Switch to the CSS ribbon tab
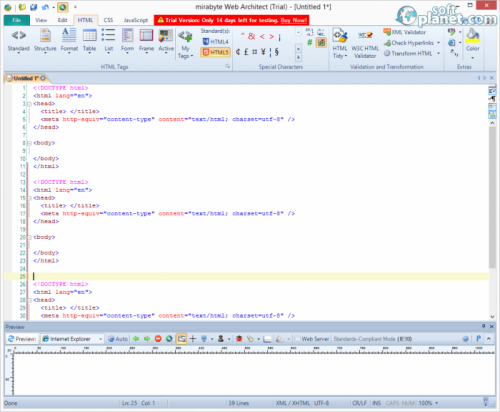The width and height of the screenshot is (500, 412). click(108, 20)
